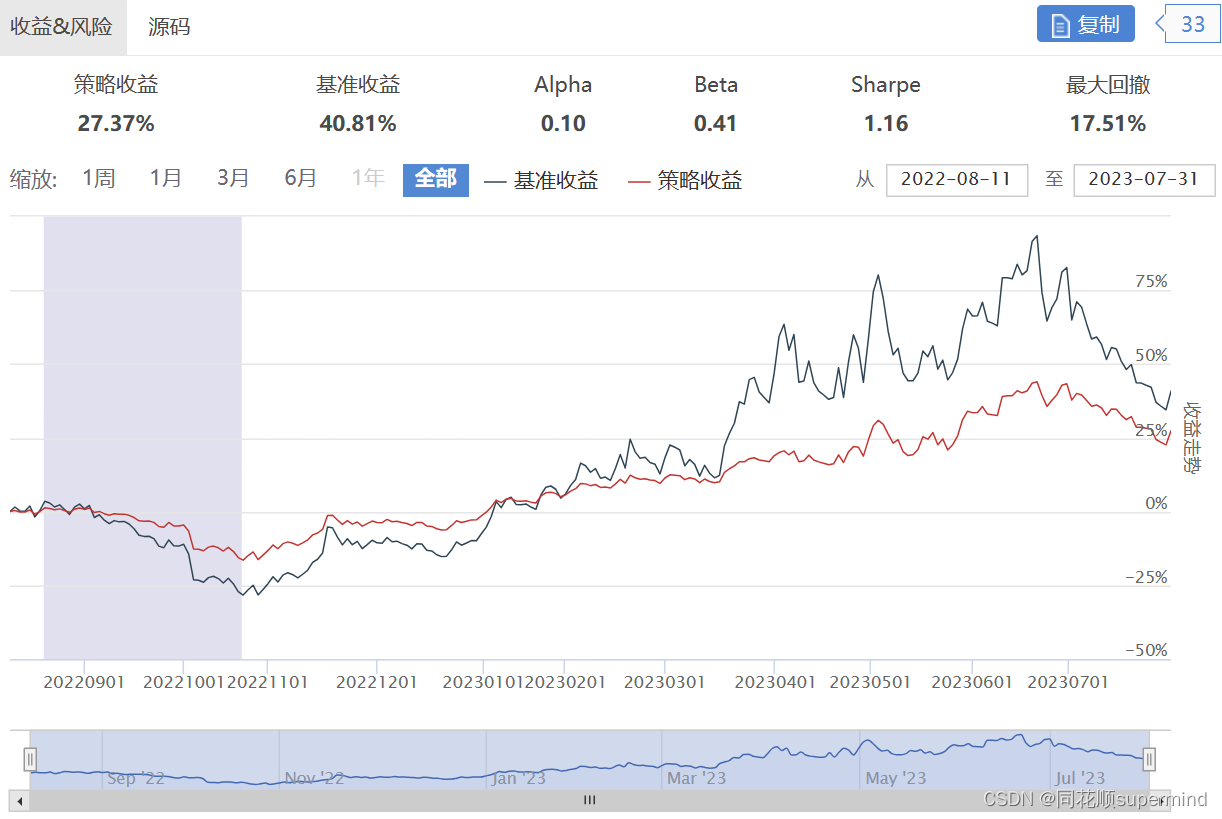Click the Alpha value 0.10
Screen dimensions: 1222x819
(x=563, y=124)
